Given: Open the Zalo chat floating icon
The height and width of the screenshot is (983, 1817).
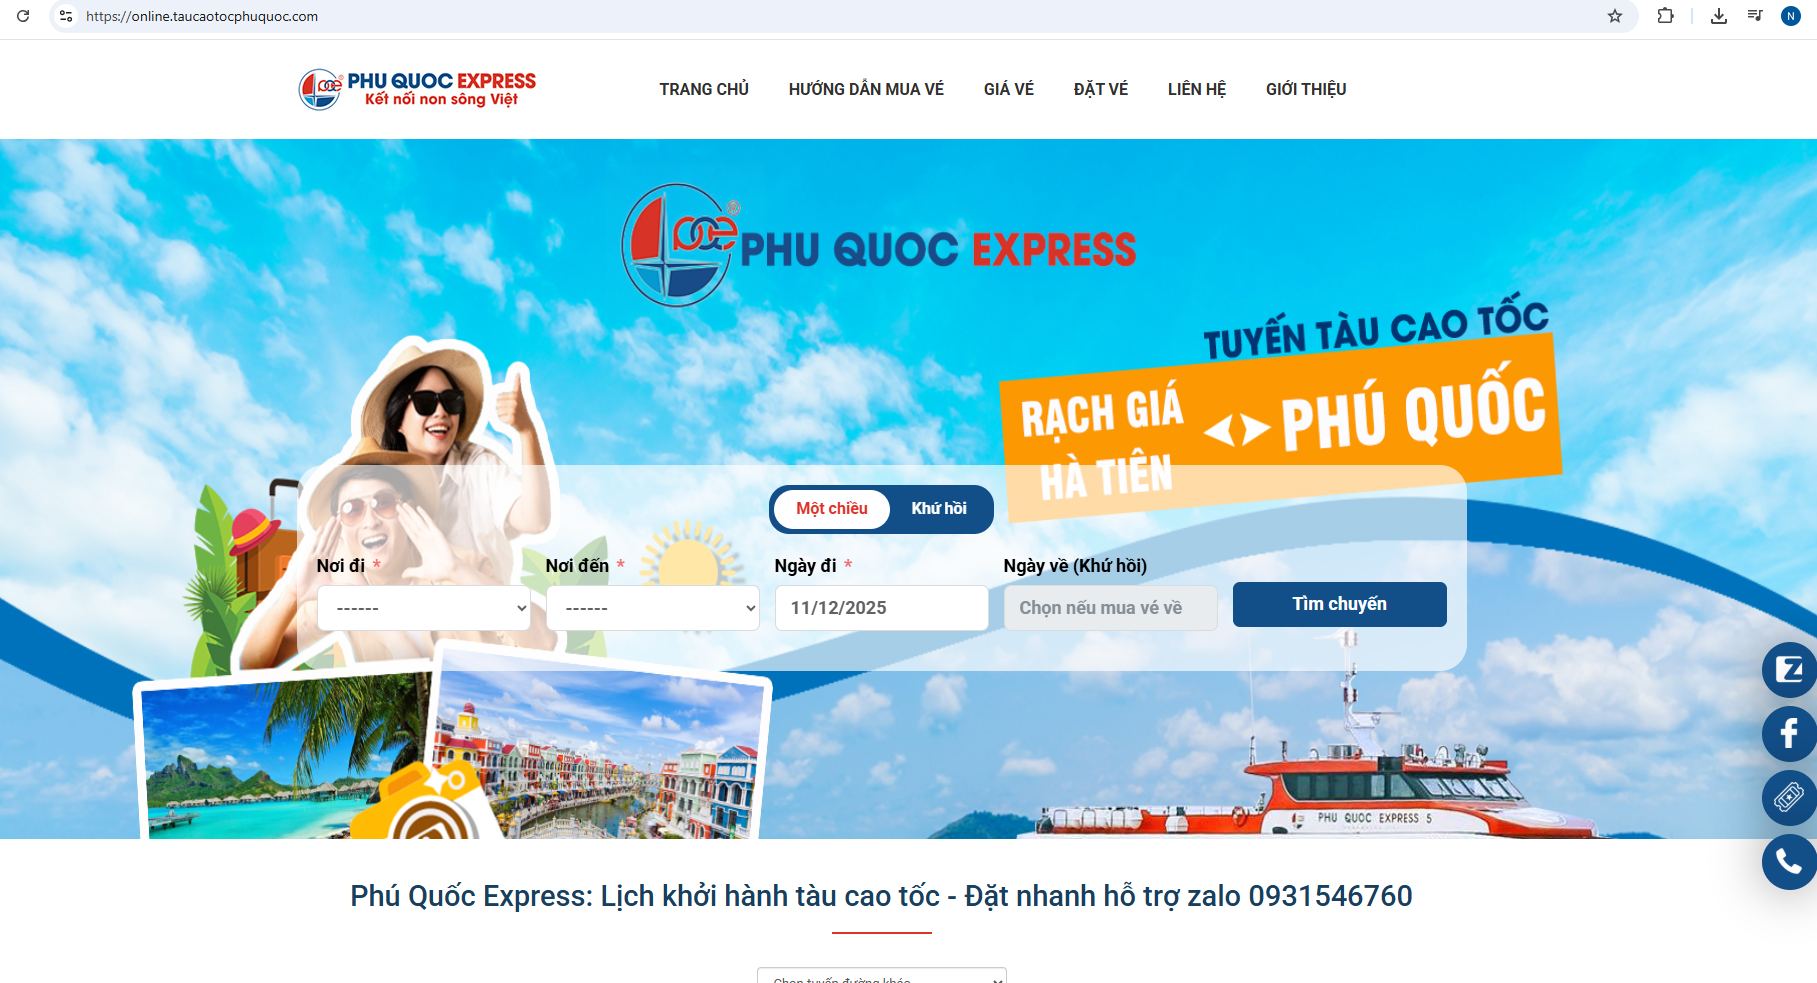Looking at the screenshot, I should (1789, 670).
